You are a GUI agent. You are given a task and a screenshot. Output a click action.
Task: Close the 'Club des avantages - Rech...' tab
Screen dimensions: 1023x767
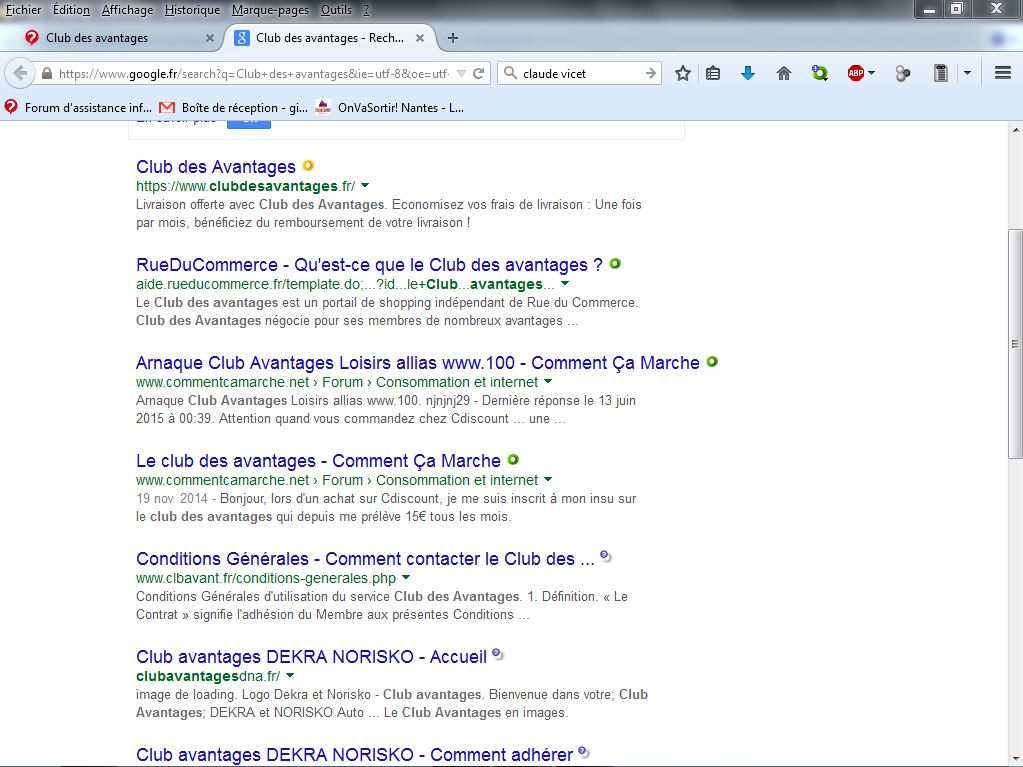[420, 38]
